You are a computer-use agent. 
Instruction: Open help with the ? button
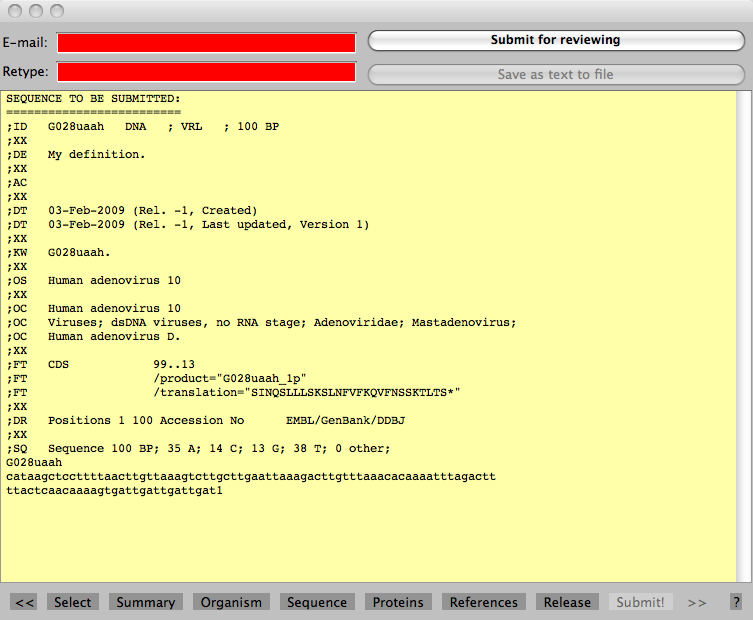point(736,602)
